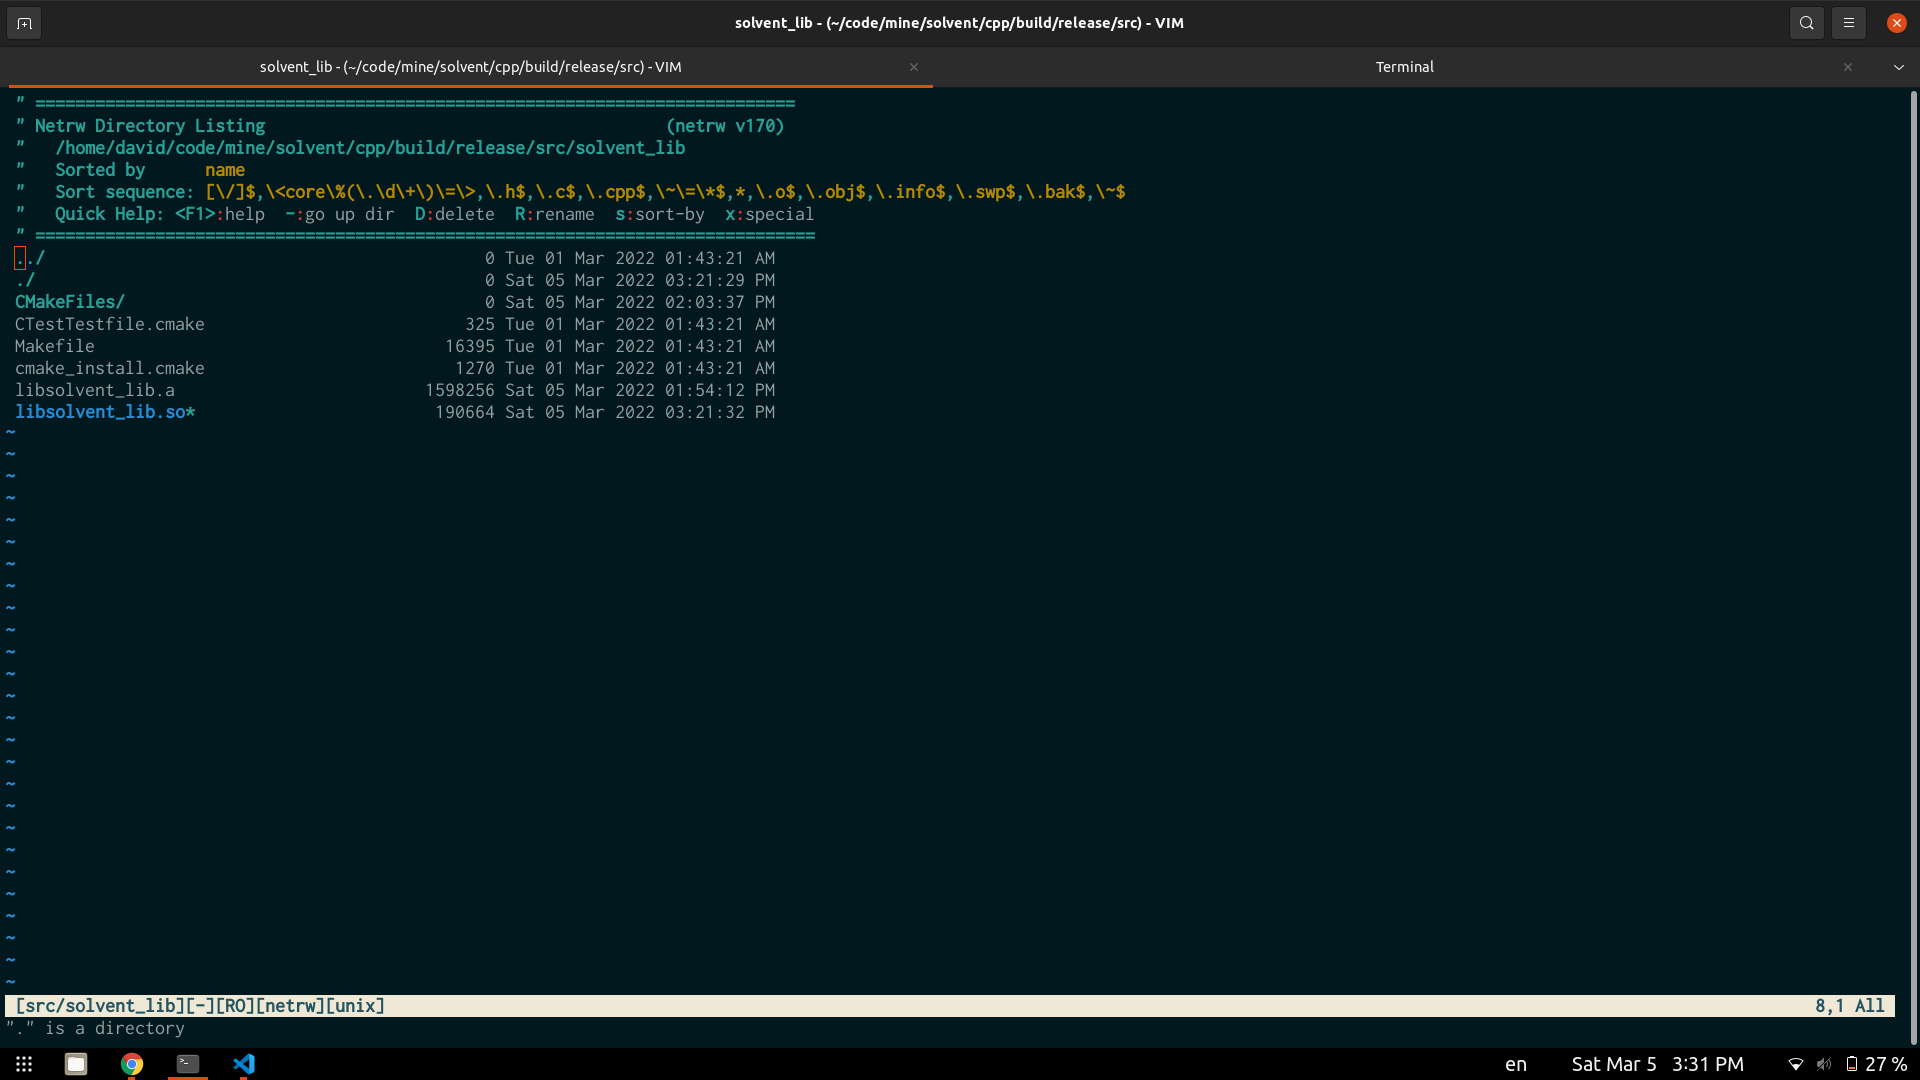
Task: Select the solvent_lib VIM tab
Action: click(x=470, y=67)
